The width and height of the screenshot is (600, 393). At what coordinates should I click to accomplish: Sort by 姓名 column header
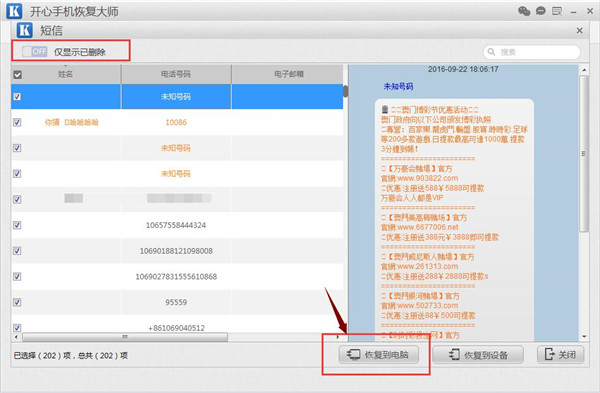click(x=66, y=74)
